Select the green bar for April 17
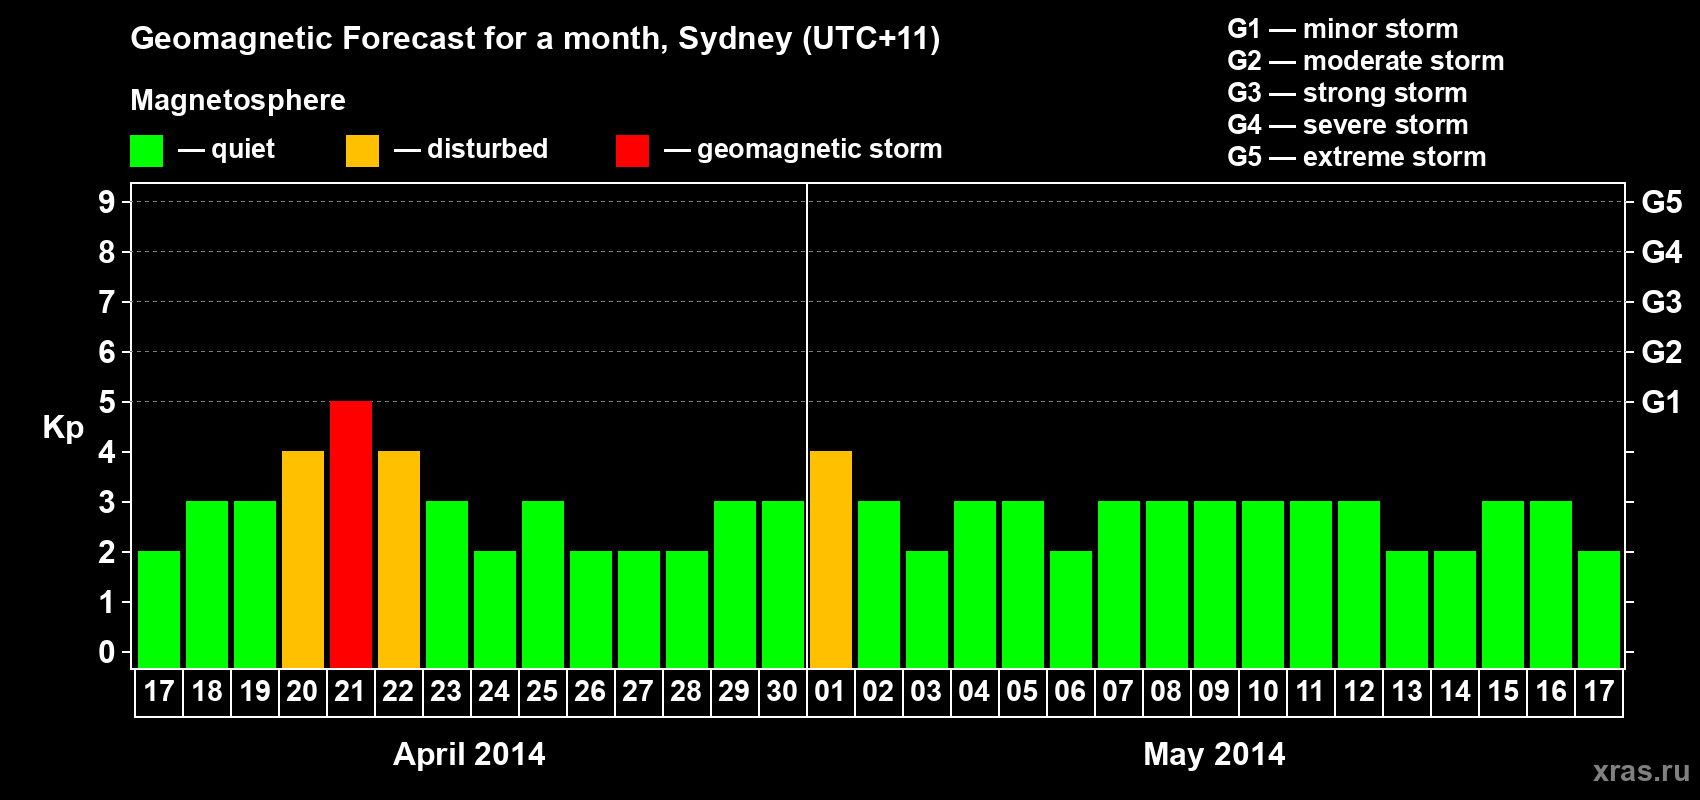 pyautogui.click(x=159, y=610)
